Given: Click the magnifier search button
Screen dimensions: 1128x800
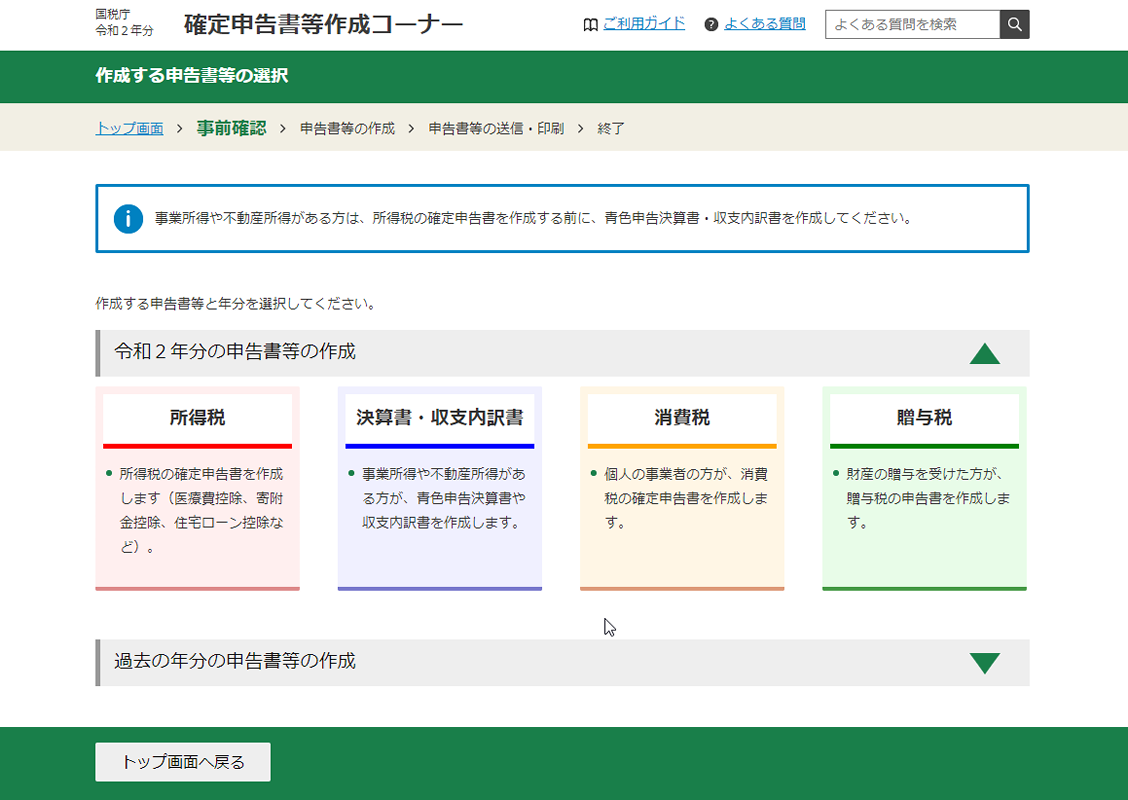Looking at the screenshot, I should [x=1014, y=25].
